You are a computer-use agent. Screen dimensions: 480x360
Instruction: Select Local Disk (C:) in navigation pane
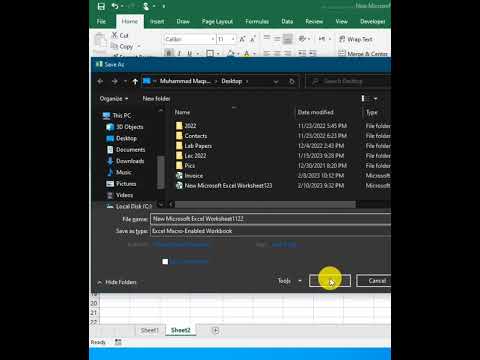point(129,206)
